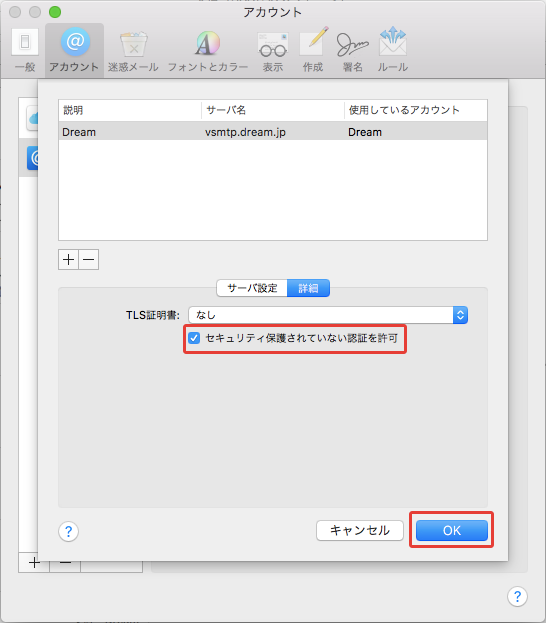Confirm with the OK button
The width and height of the screenshot is (546, 623).
[452, 530]
